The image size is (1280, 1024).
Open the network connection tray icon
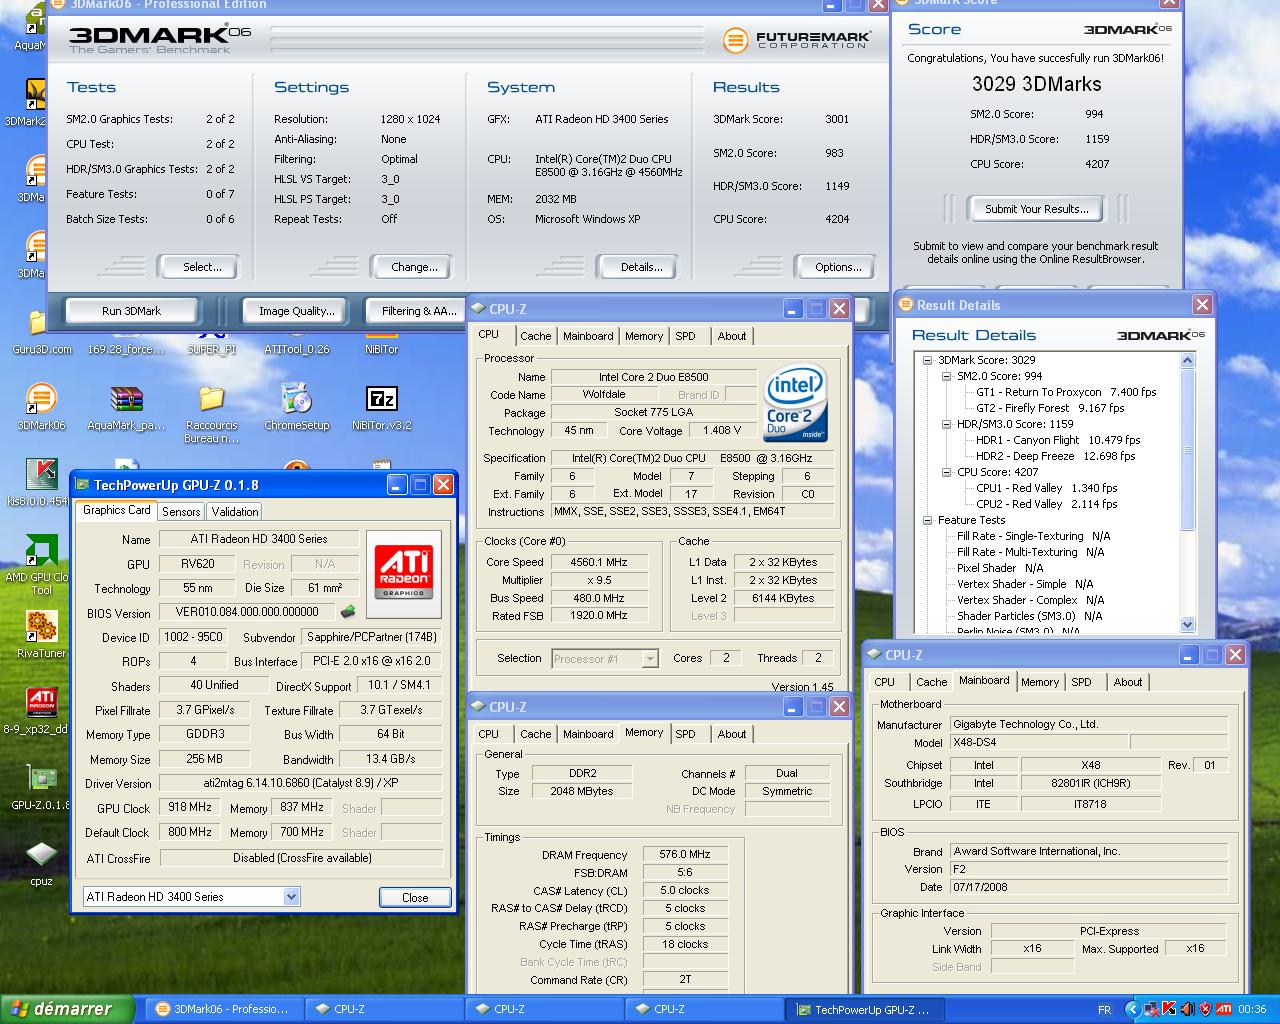point(1150,1009)
